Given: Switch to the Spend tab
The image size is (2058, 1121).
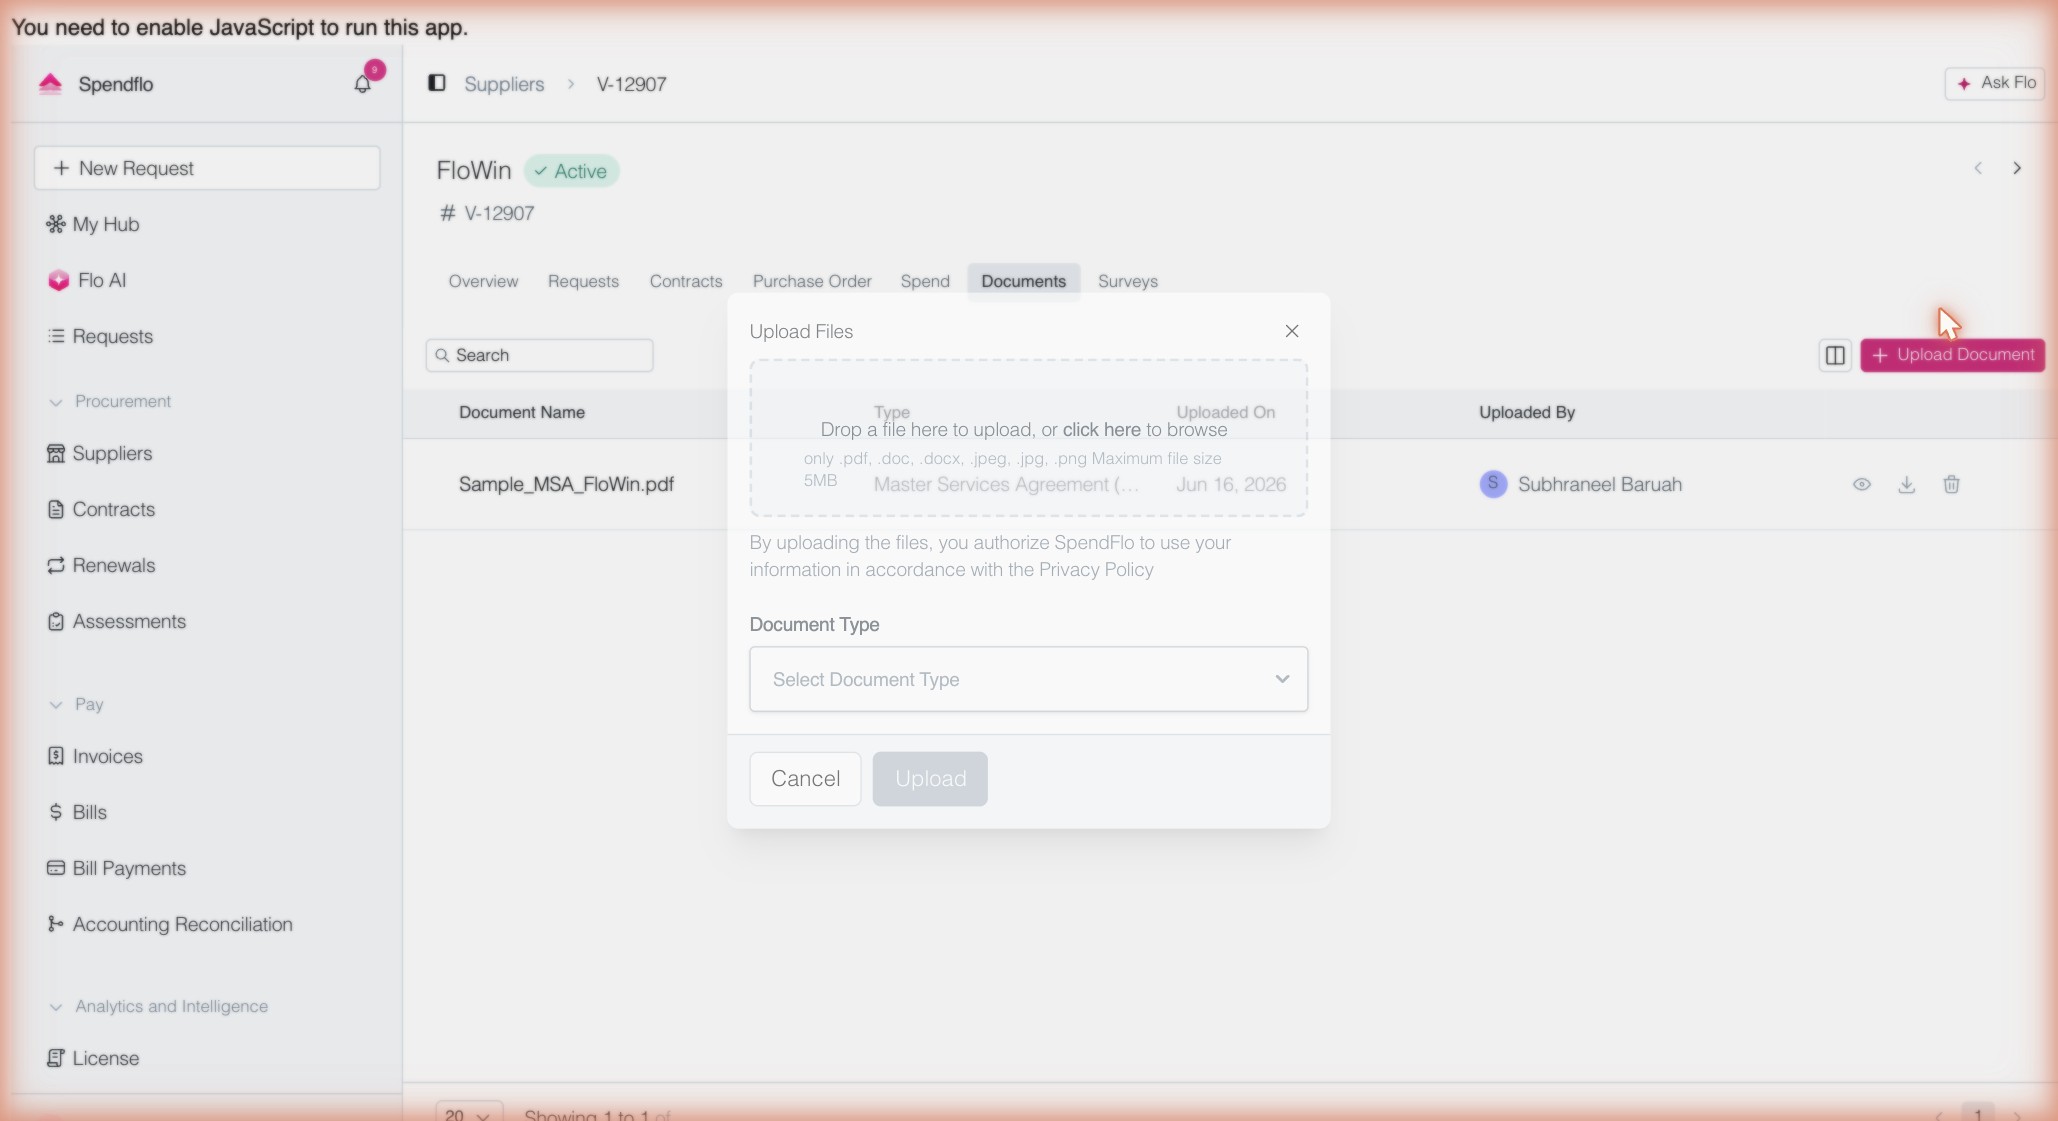Looking at the screenshot, I should (925, 281).
